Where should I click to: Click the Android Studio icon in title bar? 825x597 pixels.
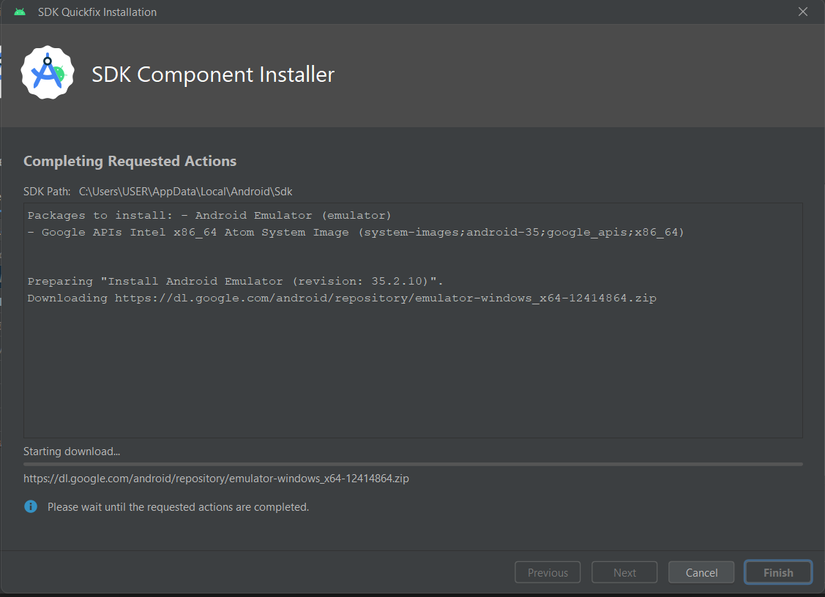point(20,12)
